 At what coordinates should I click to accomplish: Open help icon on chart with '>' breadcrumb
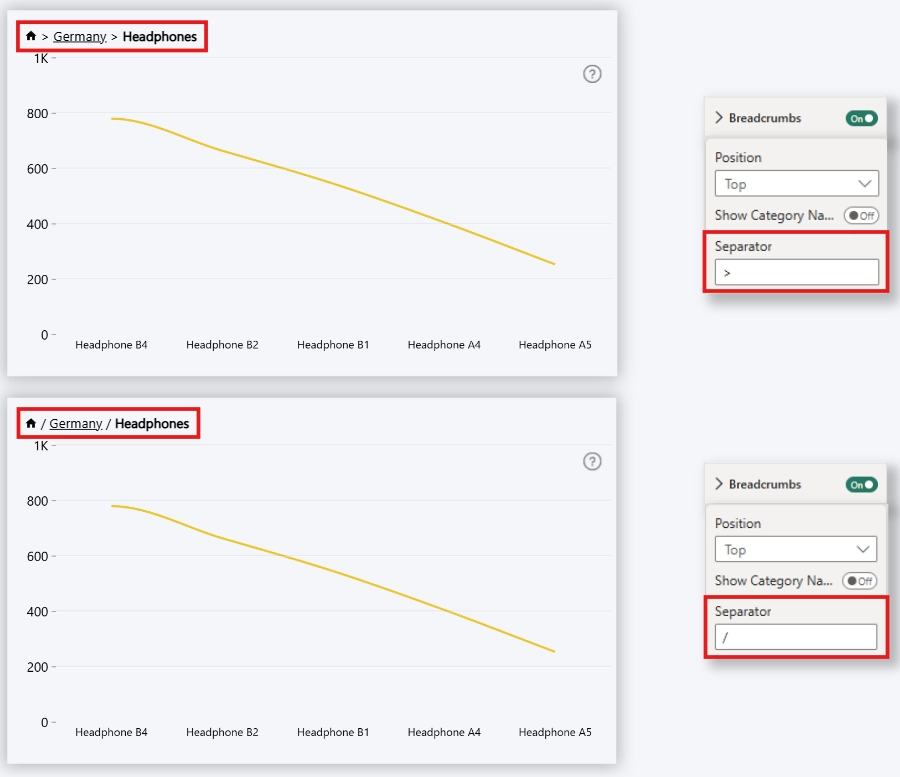[x=592, y=74]
